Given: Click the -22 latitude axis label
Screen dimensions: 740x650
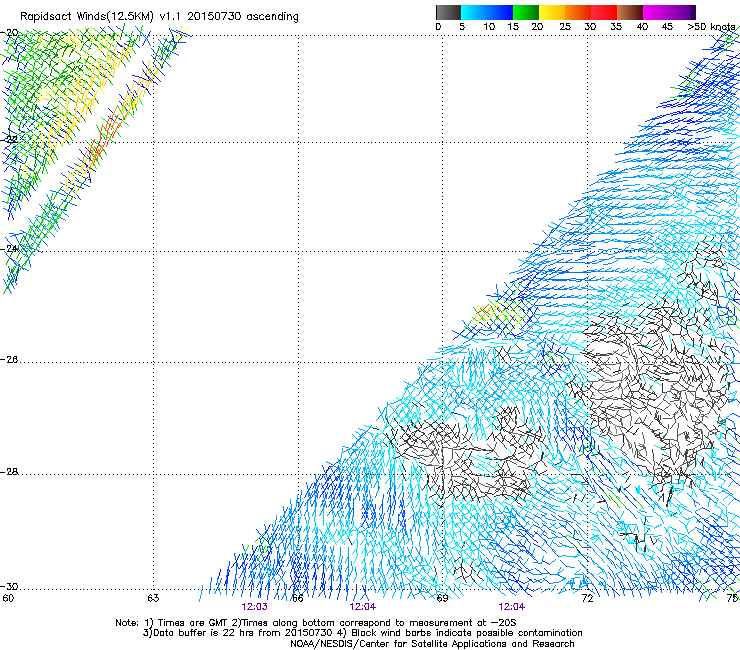Looking at the screenshot, I should coord(10,140).
